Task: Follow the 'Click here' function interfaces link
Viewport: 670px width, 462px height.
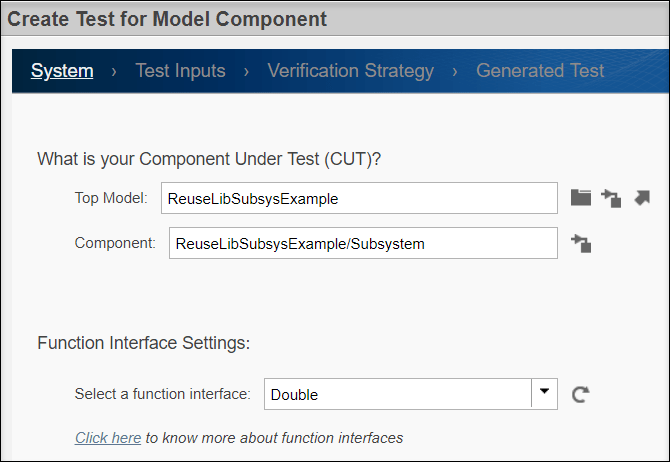Action: 108,438
